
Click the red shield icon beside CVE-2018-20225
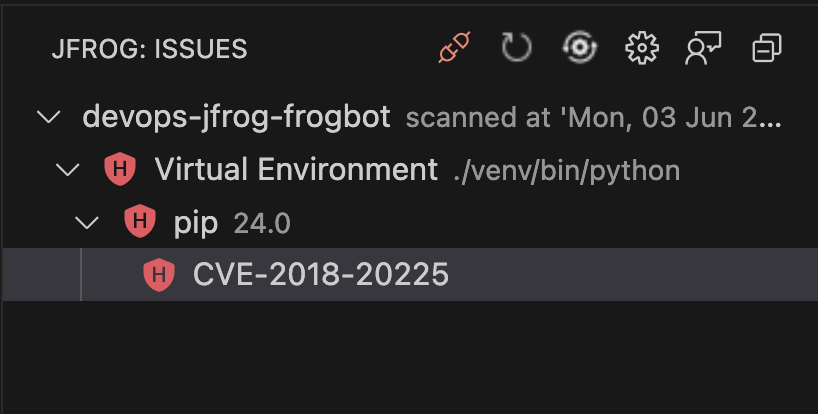pyautogui.click(x=159, y=274)
